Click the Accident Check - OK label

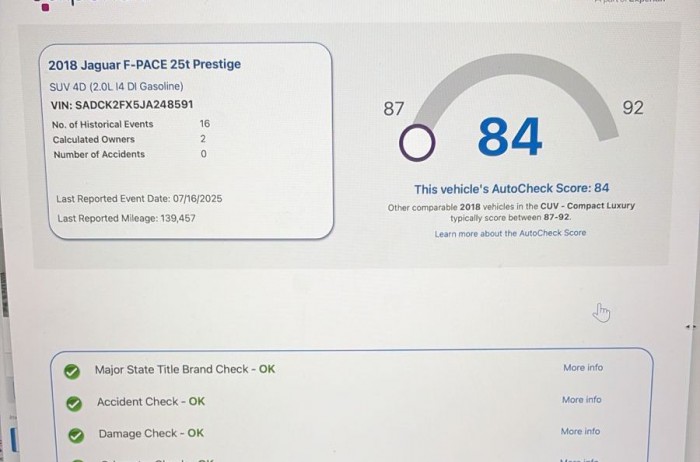150,402
